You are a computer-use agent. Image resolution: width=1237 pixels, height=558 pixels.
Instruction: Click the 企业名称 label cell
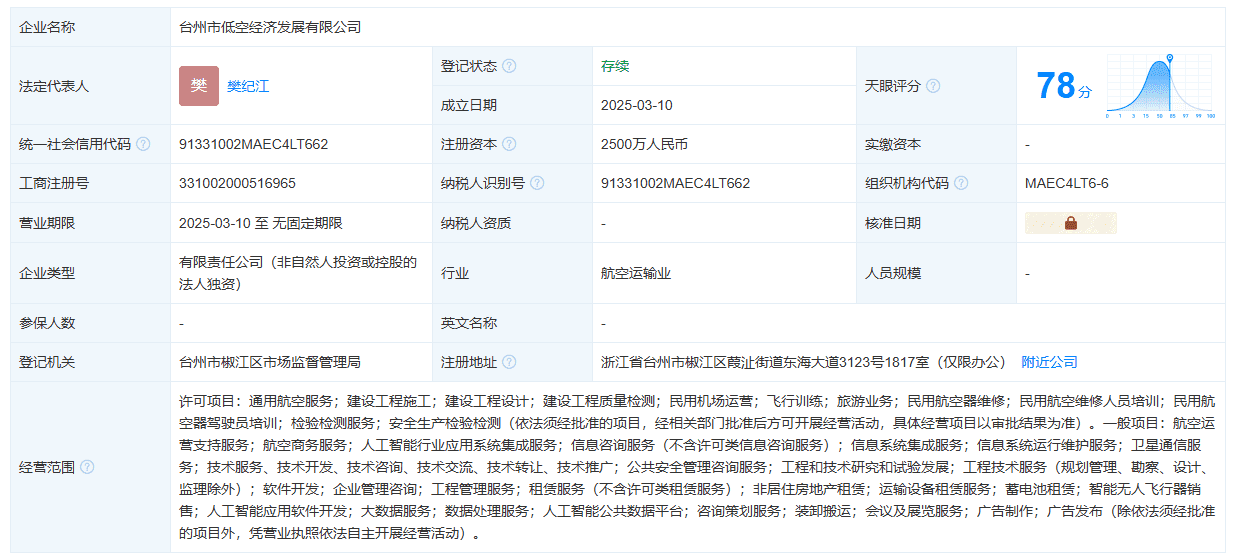(x=90, y=27)
